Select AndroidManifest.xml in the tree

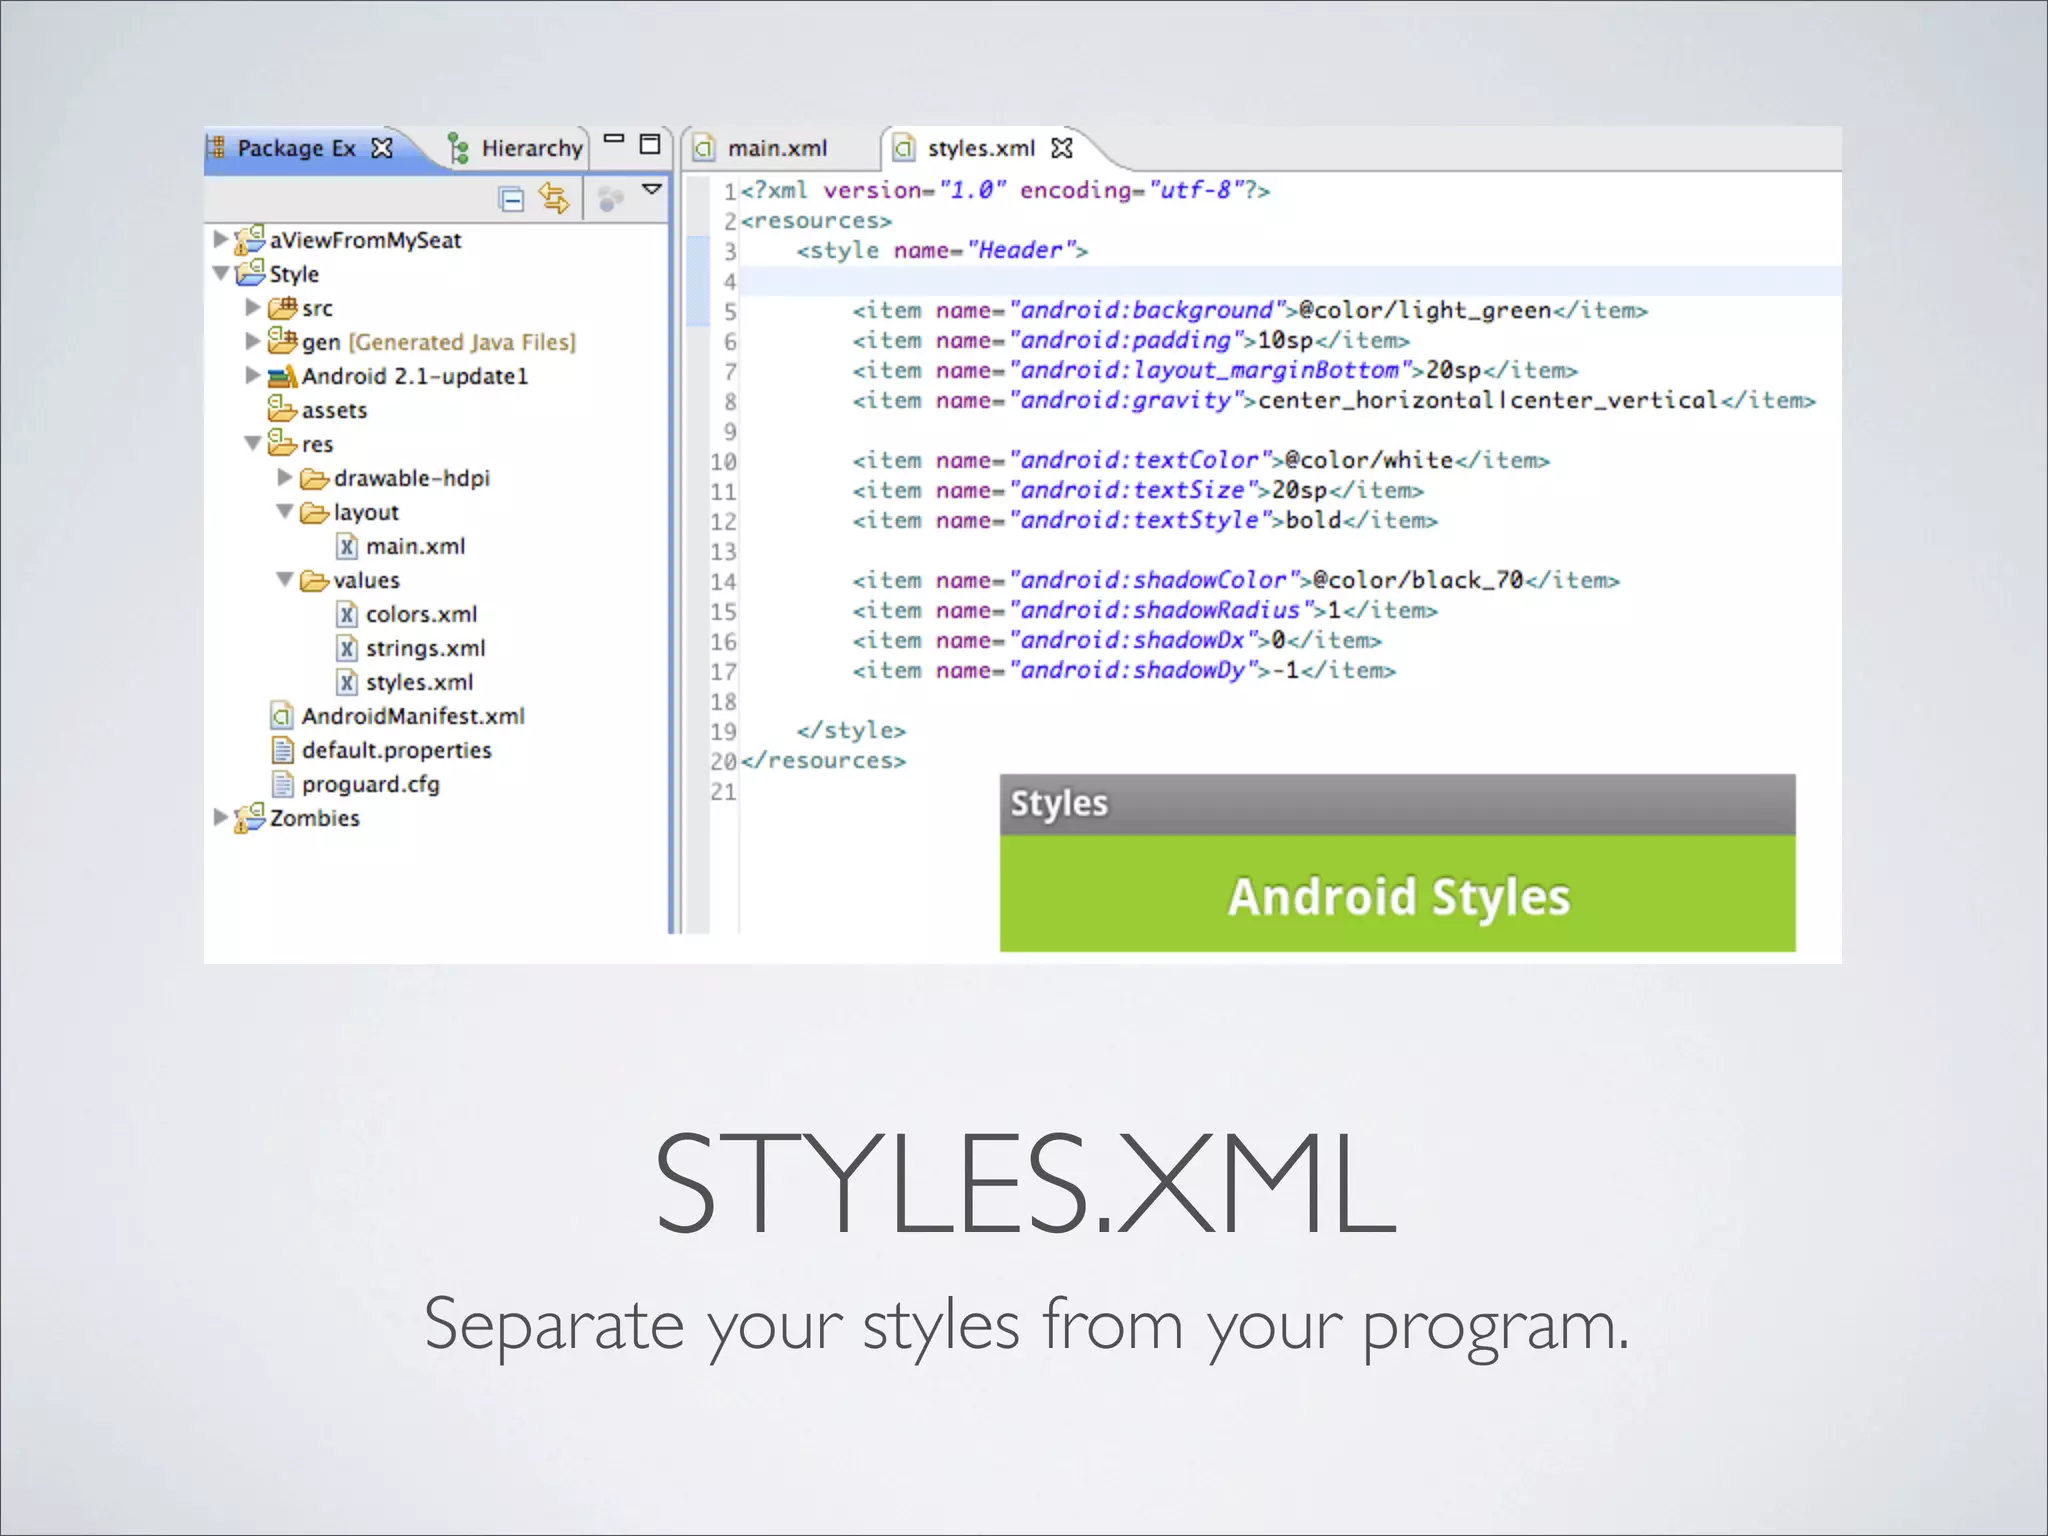[413, 716]
